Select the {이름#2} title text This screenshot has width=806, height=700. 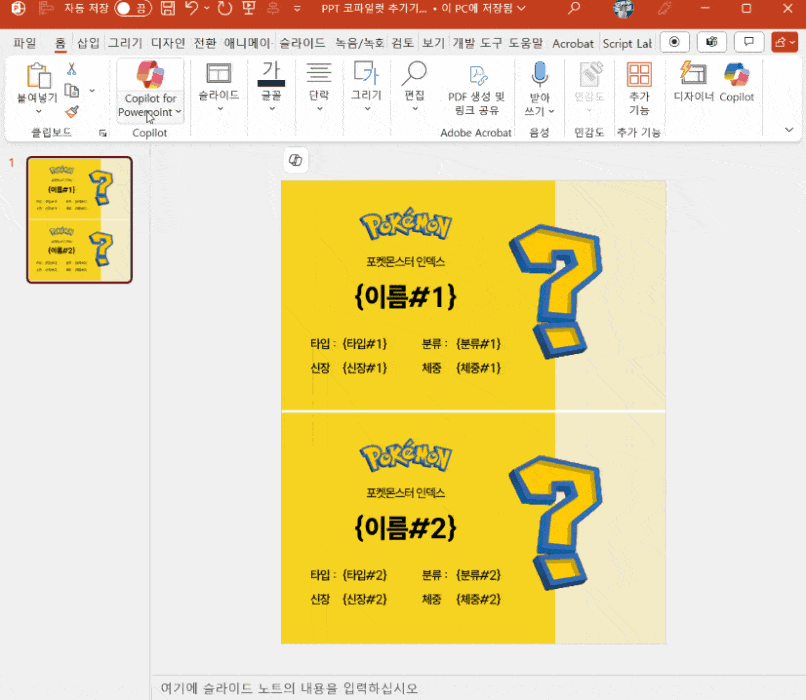[406, 528]
